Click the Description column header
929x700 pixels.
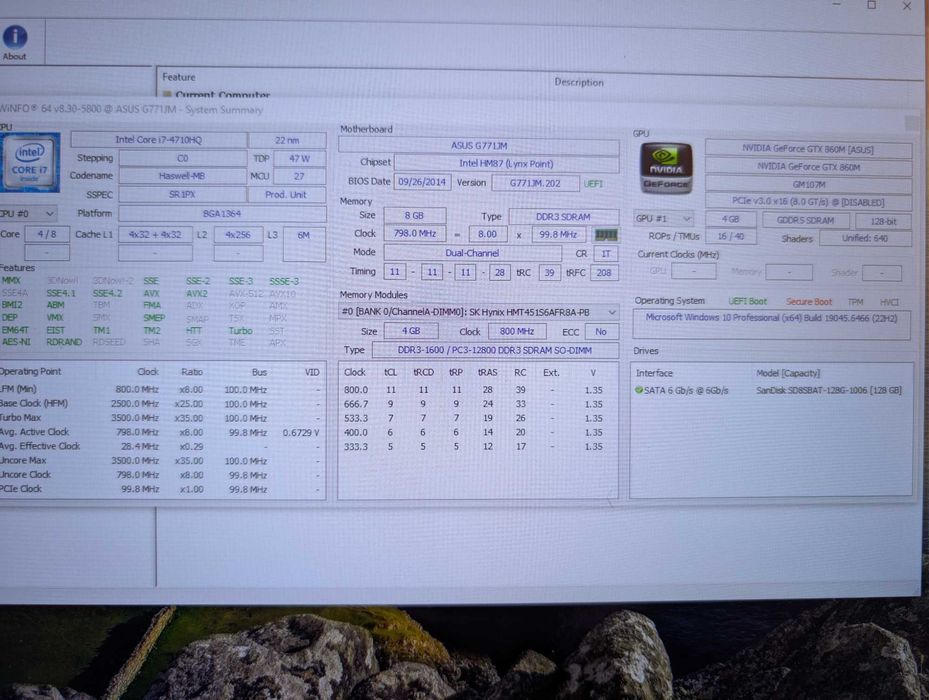579,82
